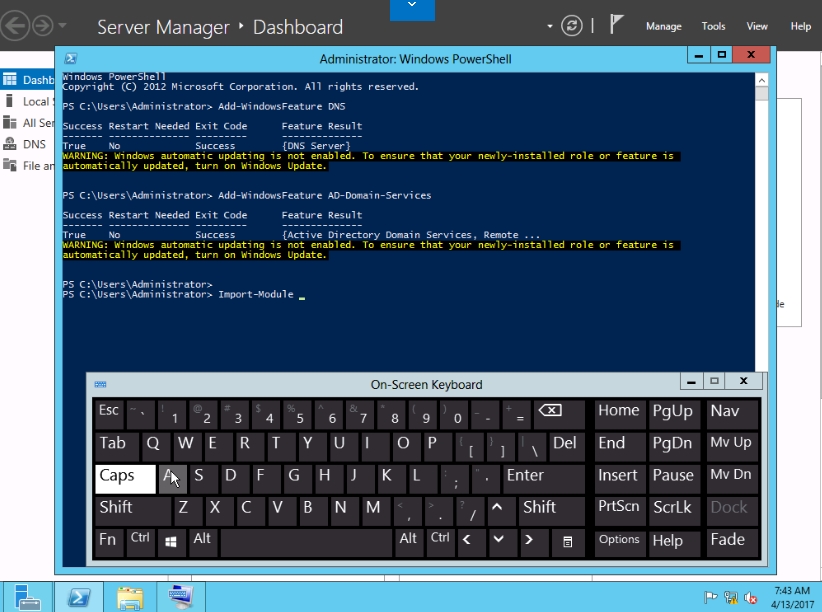Open Windows PowerShell from the taskbar
Screen dimensions: 822x612
pos(79,597)
